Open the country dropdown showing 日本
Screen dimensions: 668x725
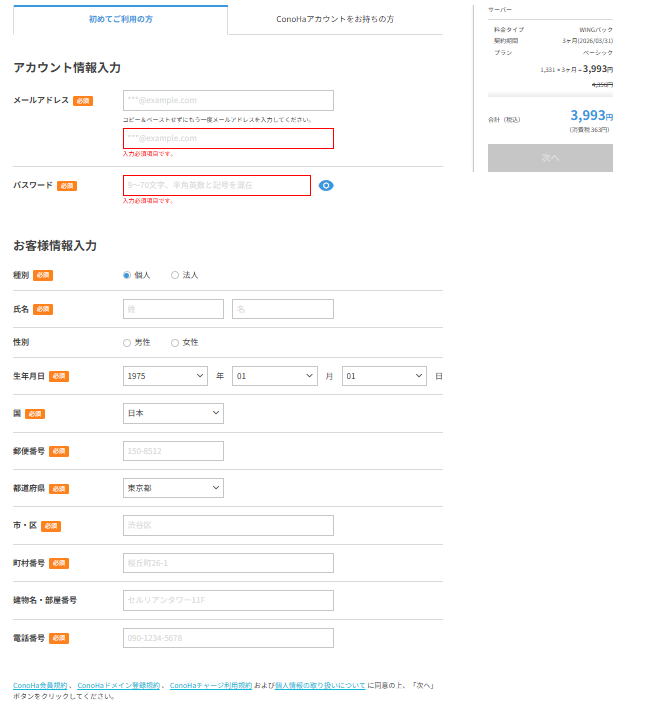(x=173, y=413)
